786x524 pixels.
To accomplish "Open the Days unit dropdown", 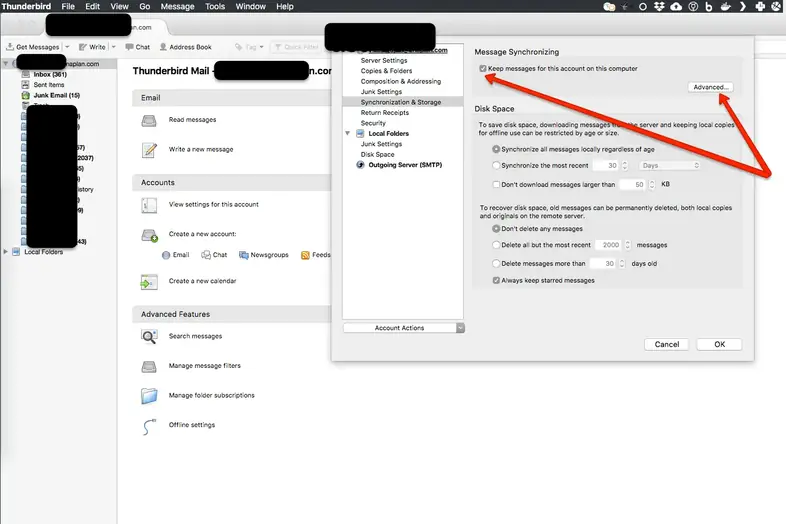I will pos(669,165).
